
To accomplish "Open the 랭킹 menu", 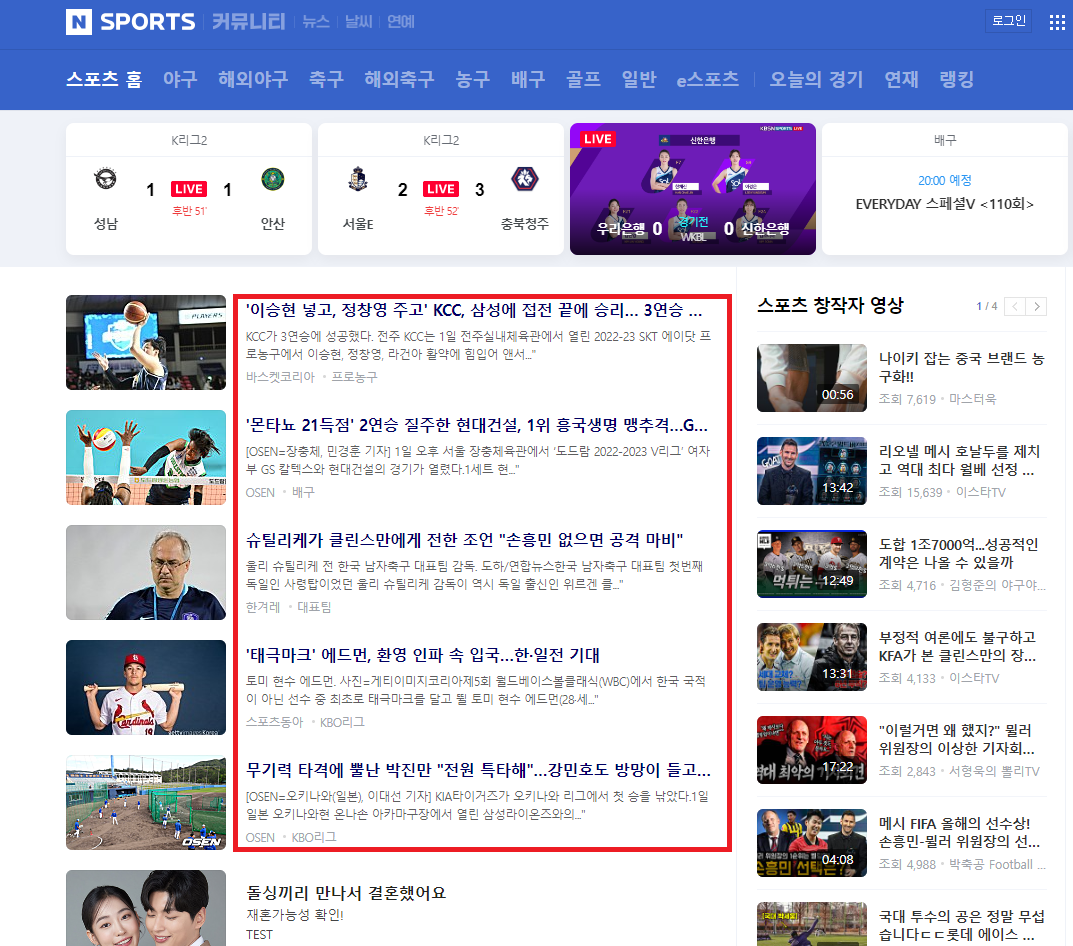I will tap(957, 79).
